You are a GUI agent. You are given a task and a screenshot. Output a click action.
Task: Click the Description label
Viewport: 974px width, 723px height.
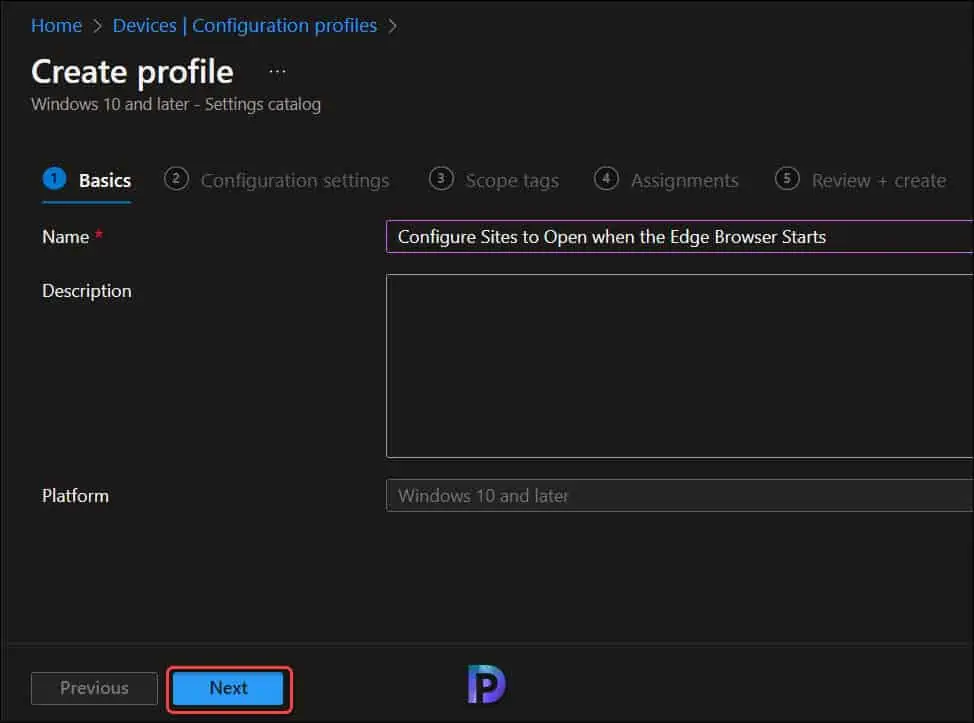[87, 291]
